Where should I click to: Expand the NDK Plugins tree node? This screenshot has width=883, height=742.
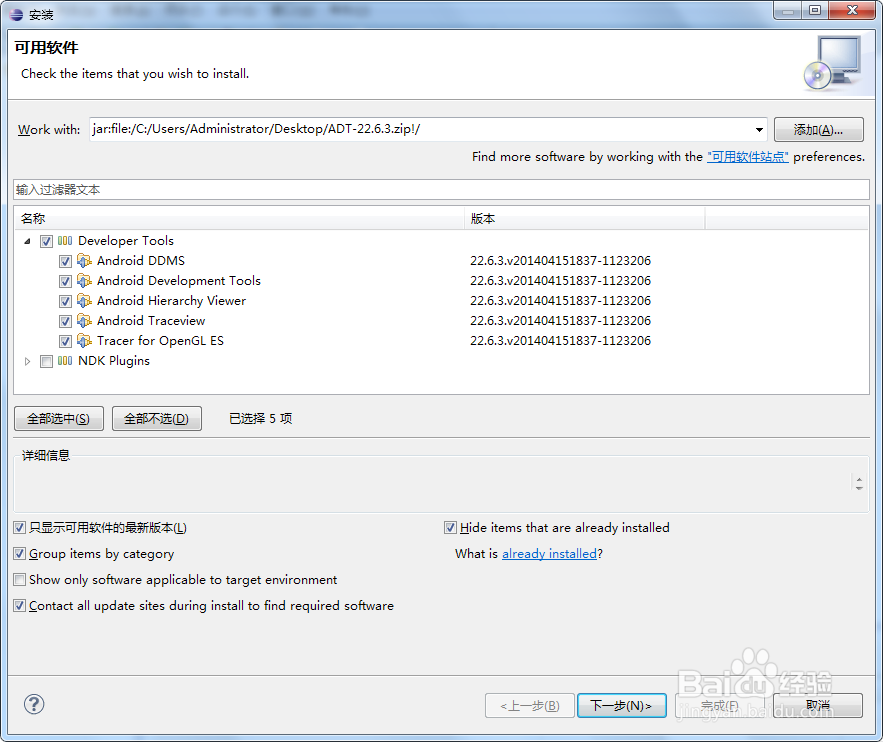[27, 361]
